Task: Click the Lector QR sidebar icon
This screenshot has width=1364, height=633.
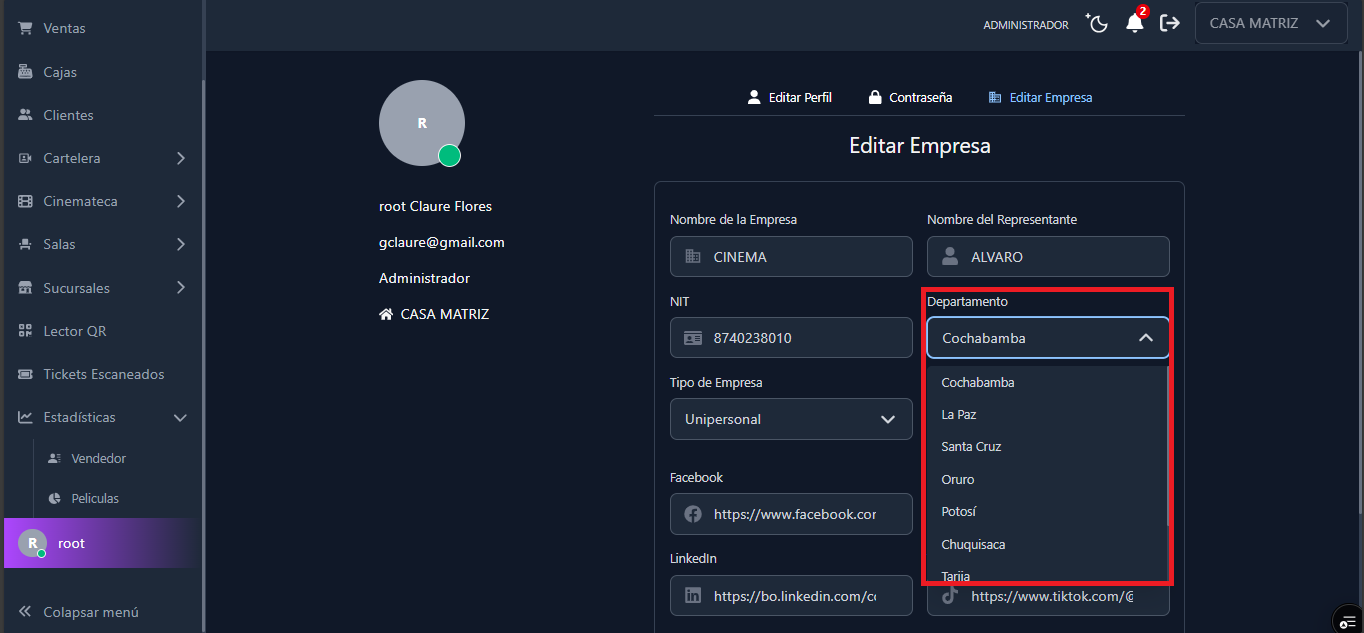Action: pyautogui.click(x=25, y=331)
